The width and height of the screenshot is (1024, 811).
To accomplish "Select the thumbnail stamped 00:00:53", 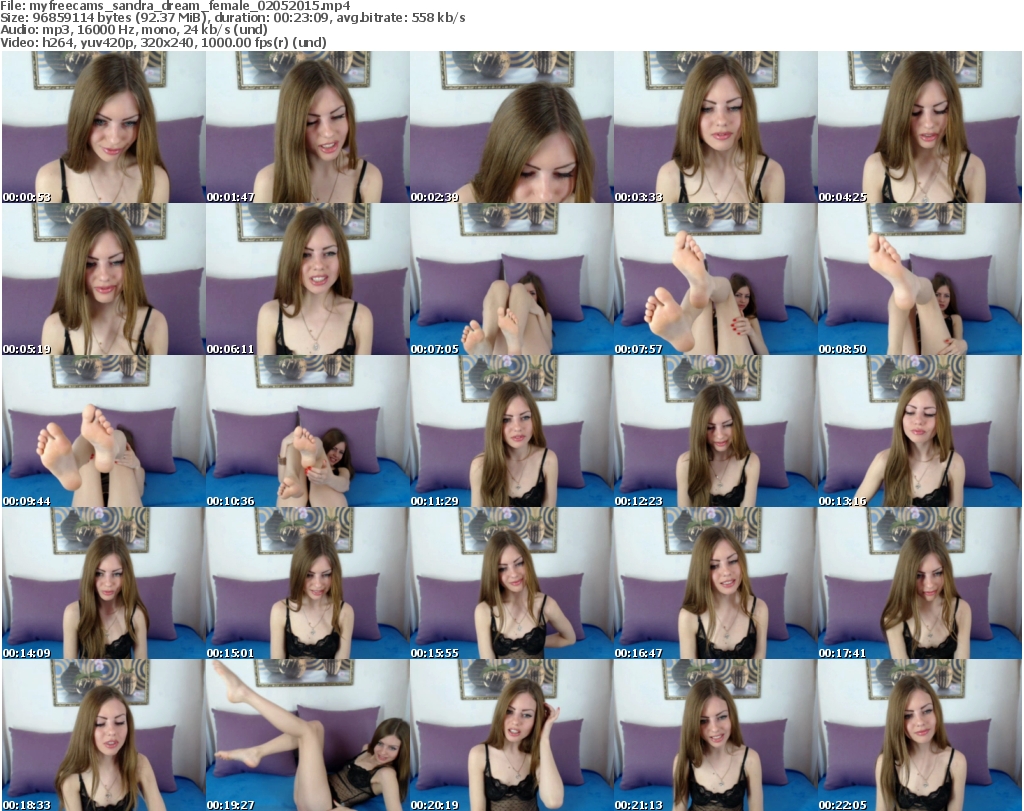I will click(x=103, y=127).
